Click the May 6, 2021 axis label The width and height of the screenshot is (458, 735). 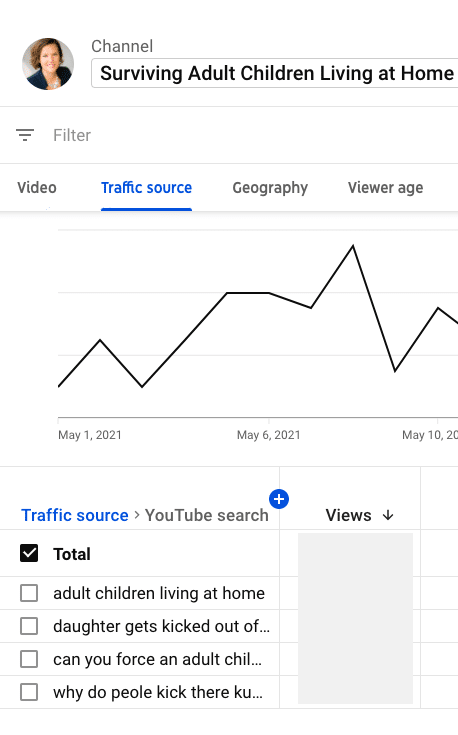[269, 435]
